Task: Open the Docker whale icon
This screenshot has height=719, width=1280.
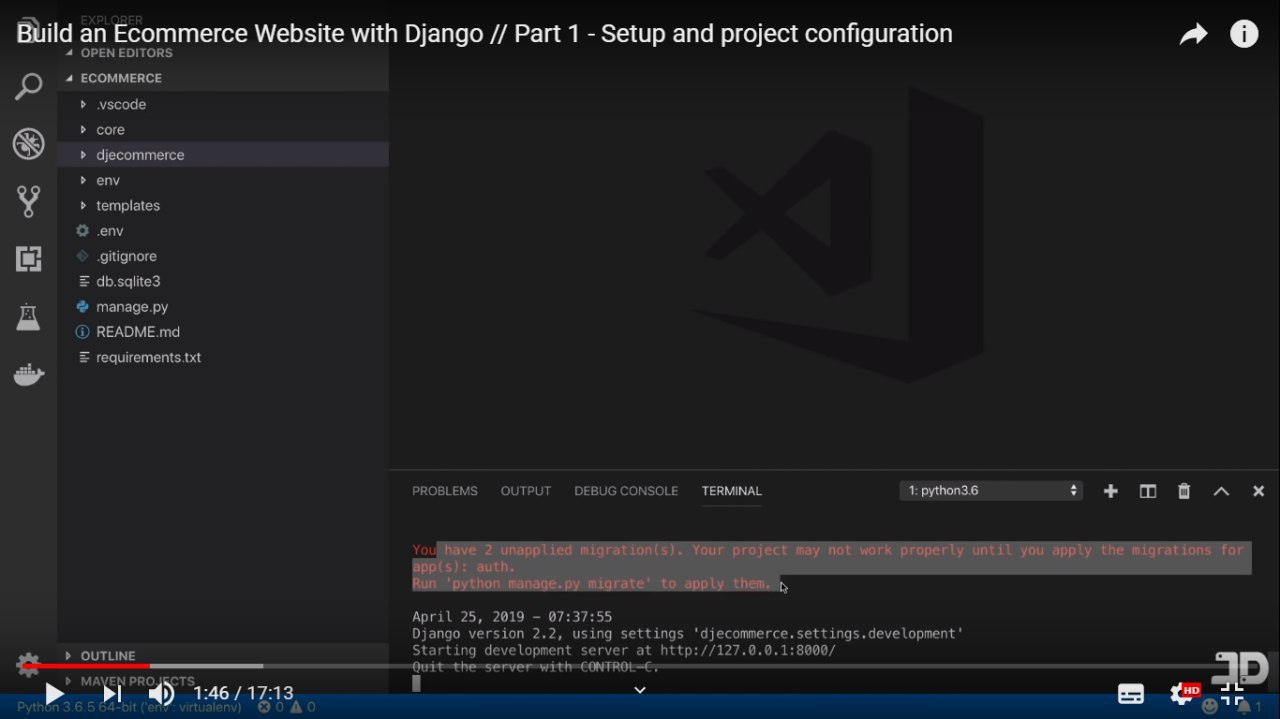Action: [x=28, y=375]
